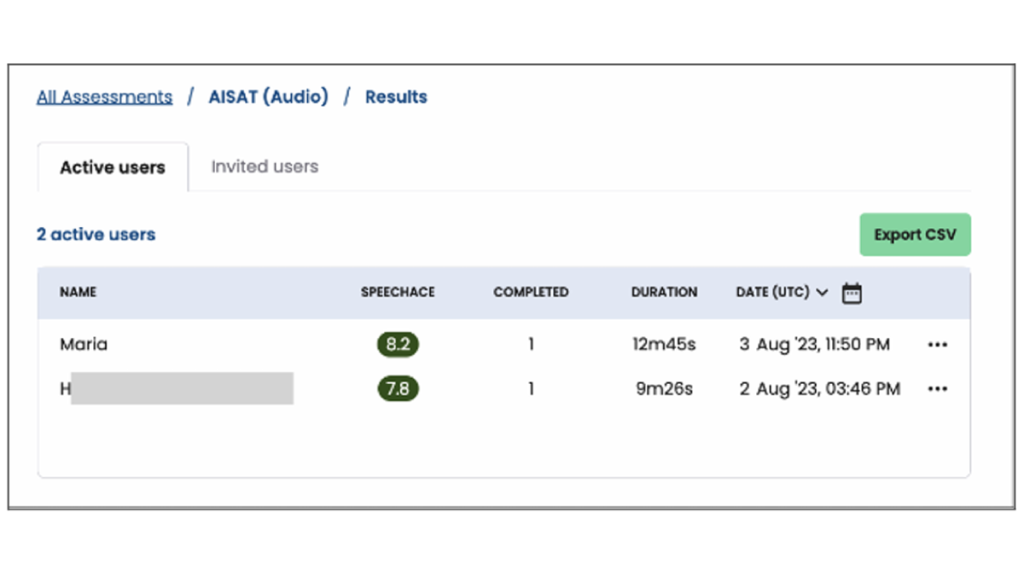Click the 8.2 SpeechAce score badge
Image resolution: width=1024 pixels, height=576 pixels.
(398, 345)
